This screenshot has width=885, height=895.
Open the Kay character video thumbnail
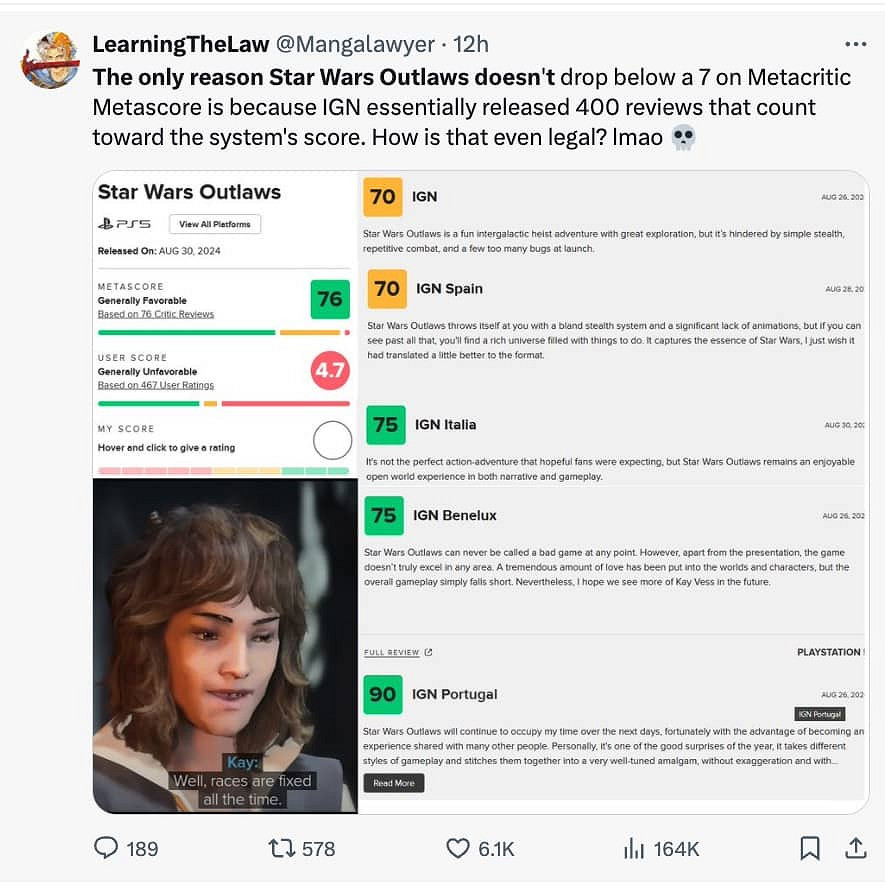click(x=225, y=645)
